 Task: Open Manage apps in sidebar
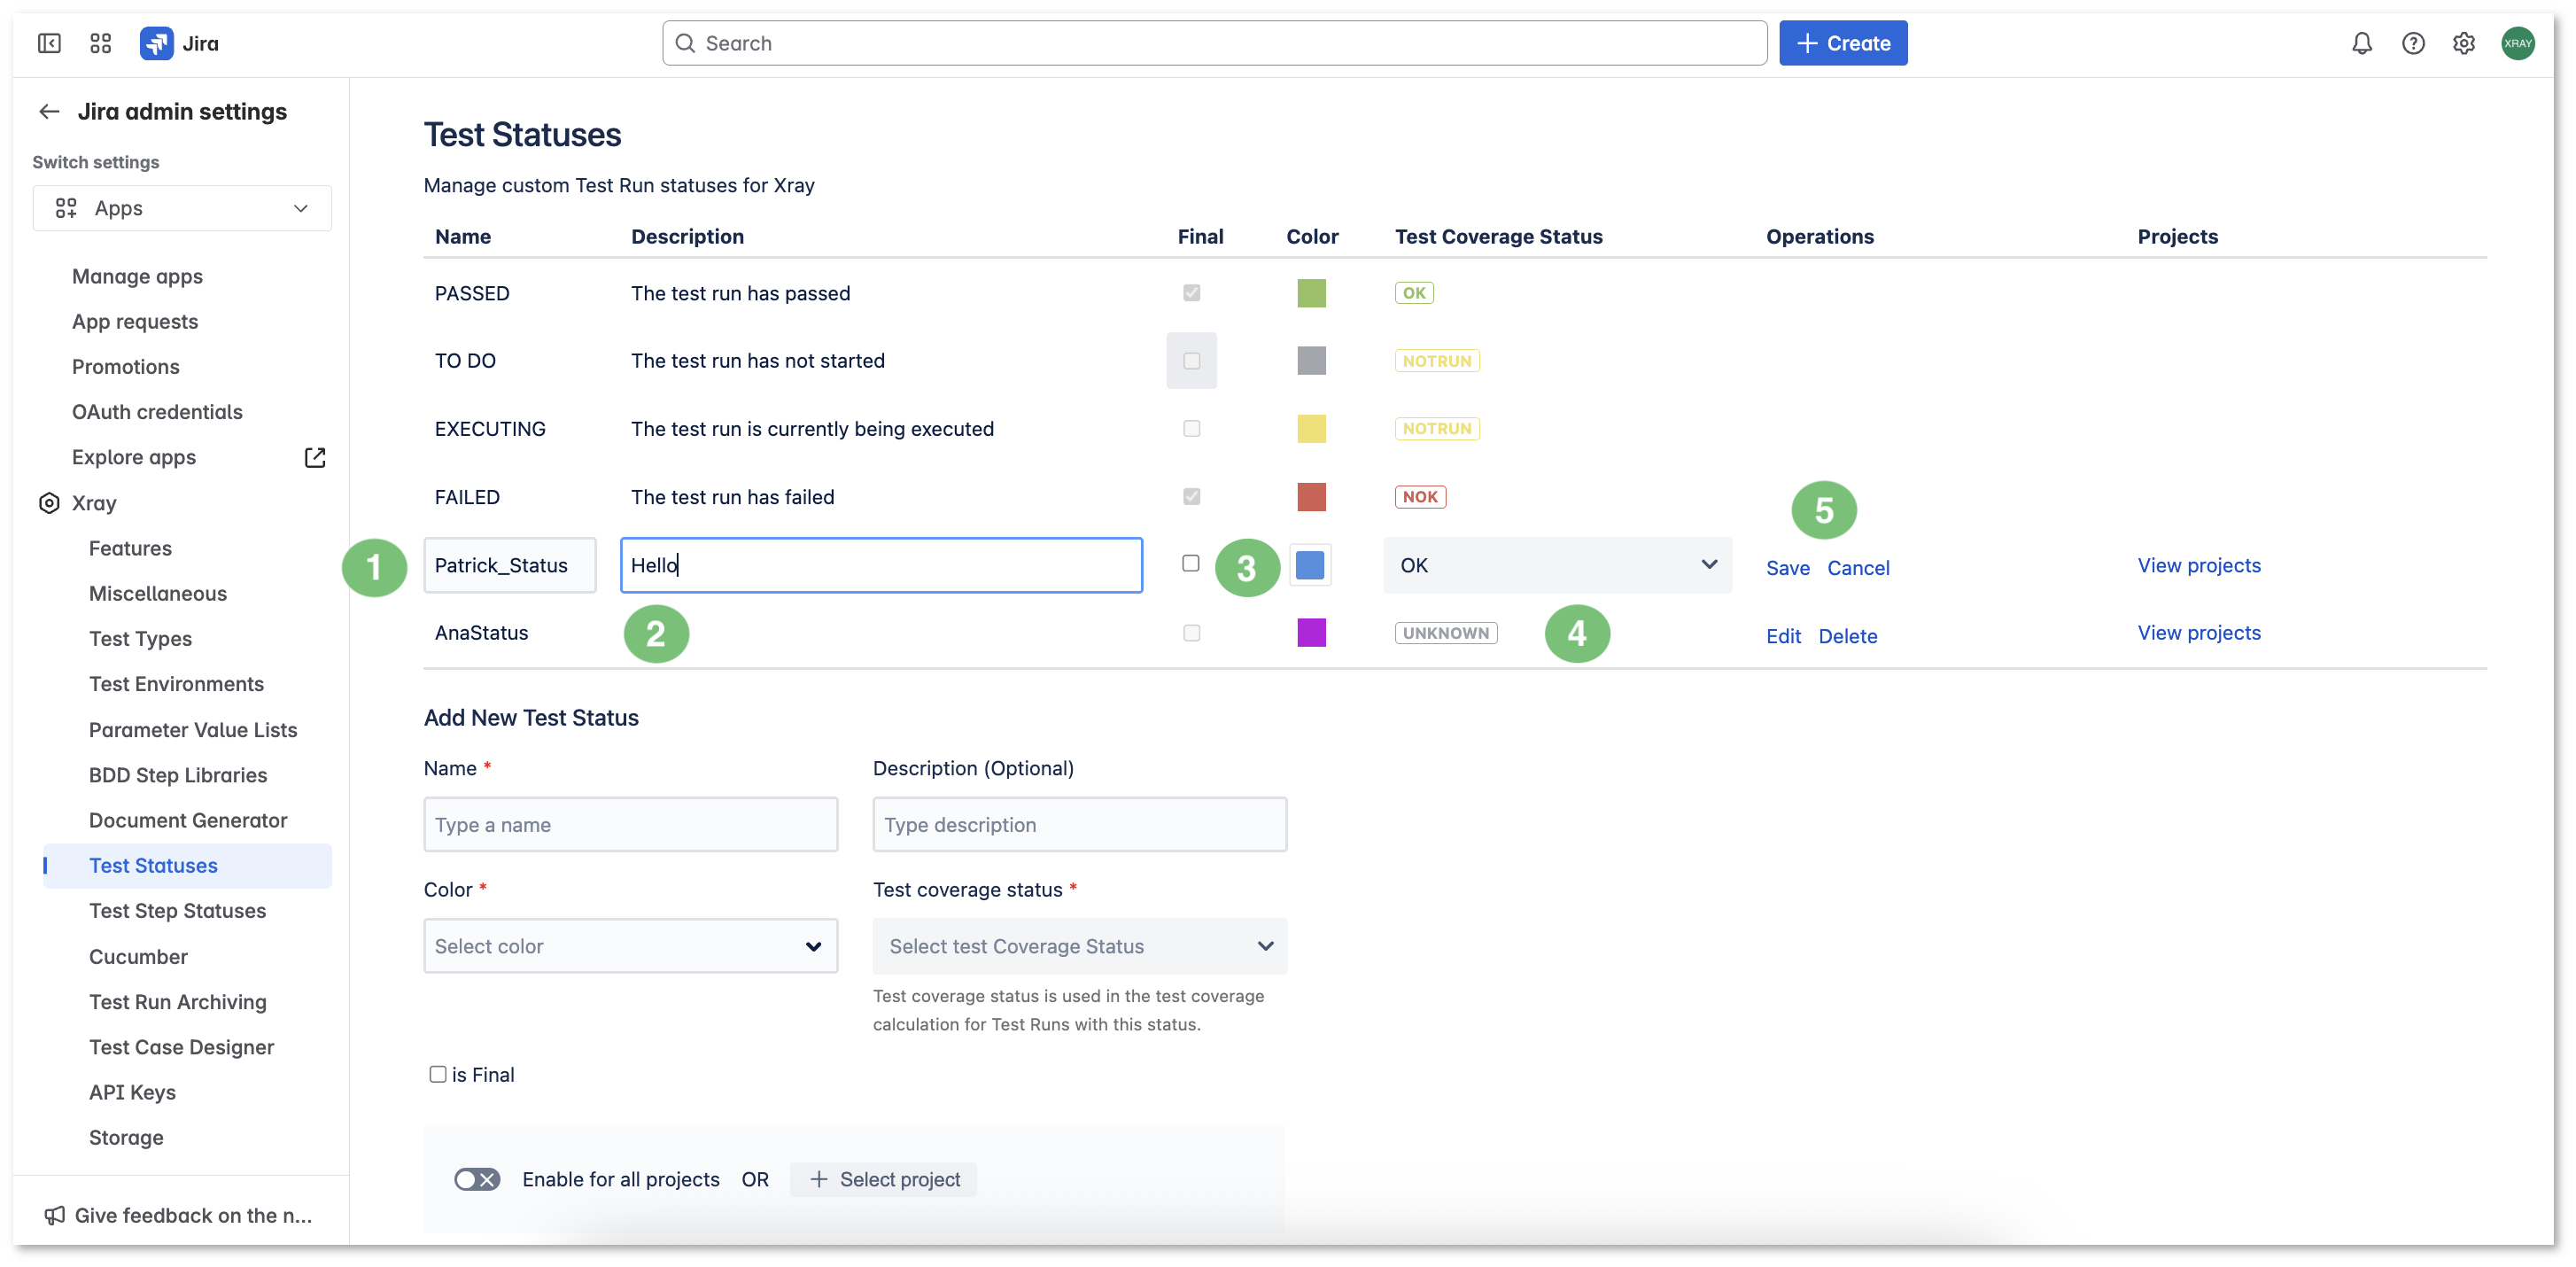click(137, 276)
